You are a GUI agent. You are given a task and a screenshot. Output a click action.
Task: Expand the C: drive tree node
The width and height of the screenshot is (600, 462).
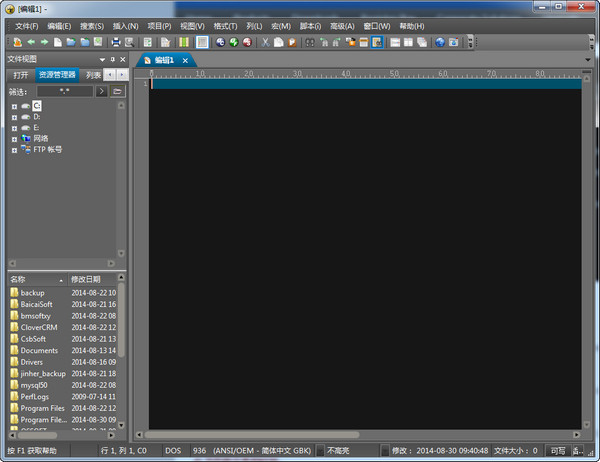pos(14,105)
